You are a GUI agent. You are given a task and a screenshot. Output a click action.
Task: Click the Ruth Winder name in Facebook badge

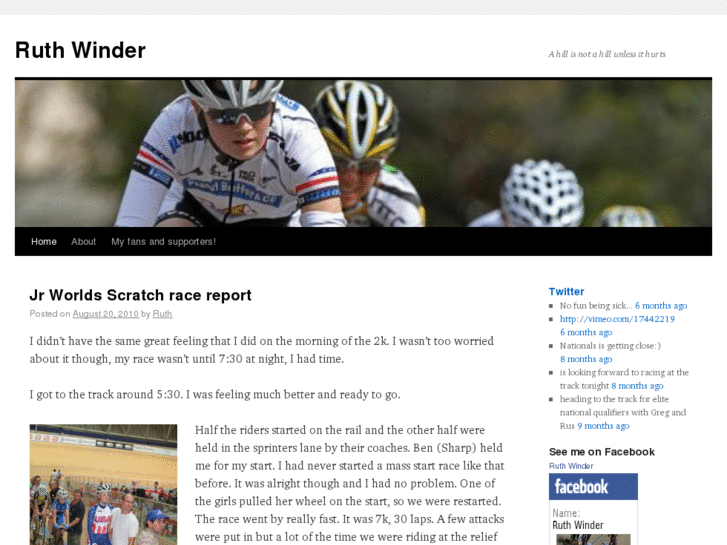click(x=578, y=526)
